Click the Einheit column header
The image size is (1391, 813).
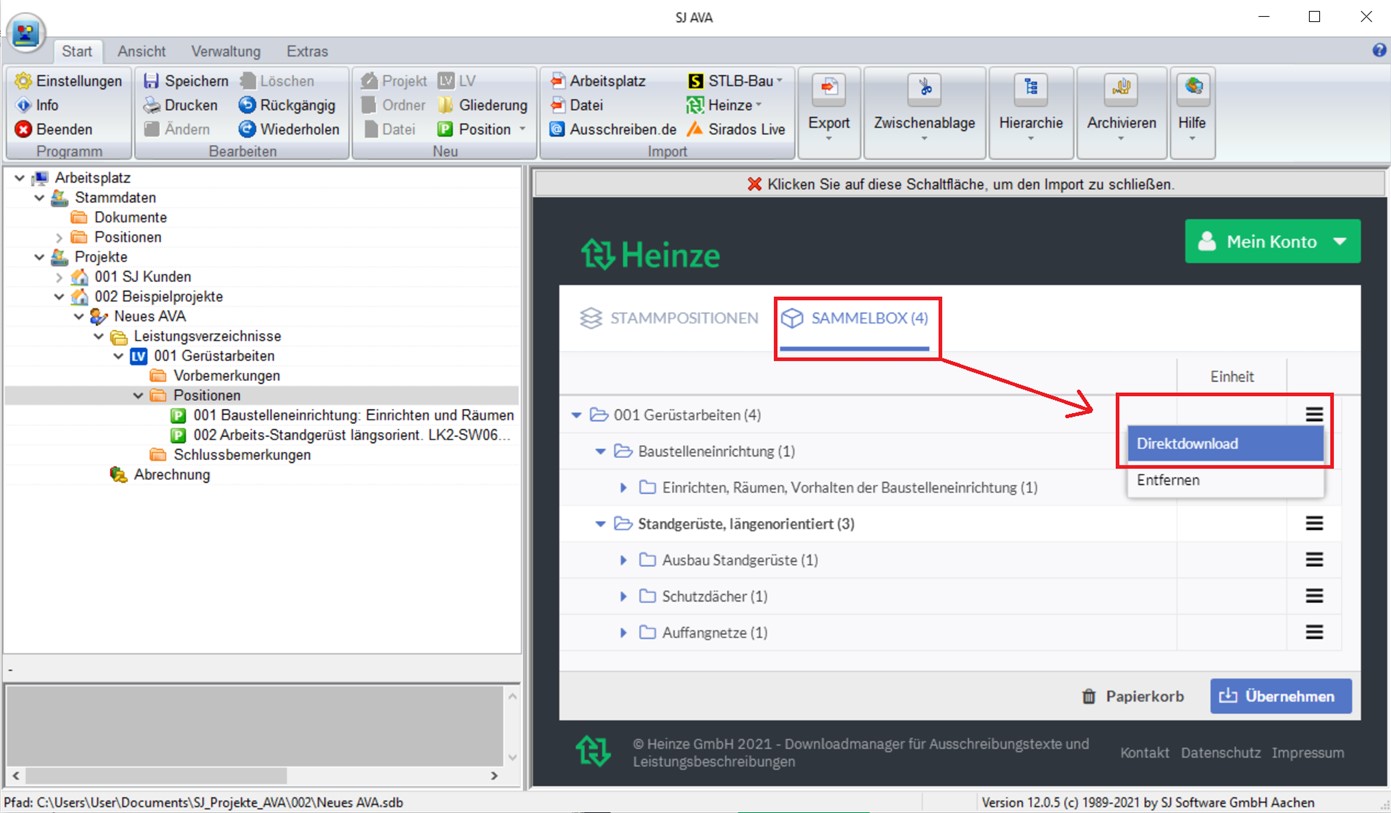click(x=1232, y=376)
